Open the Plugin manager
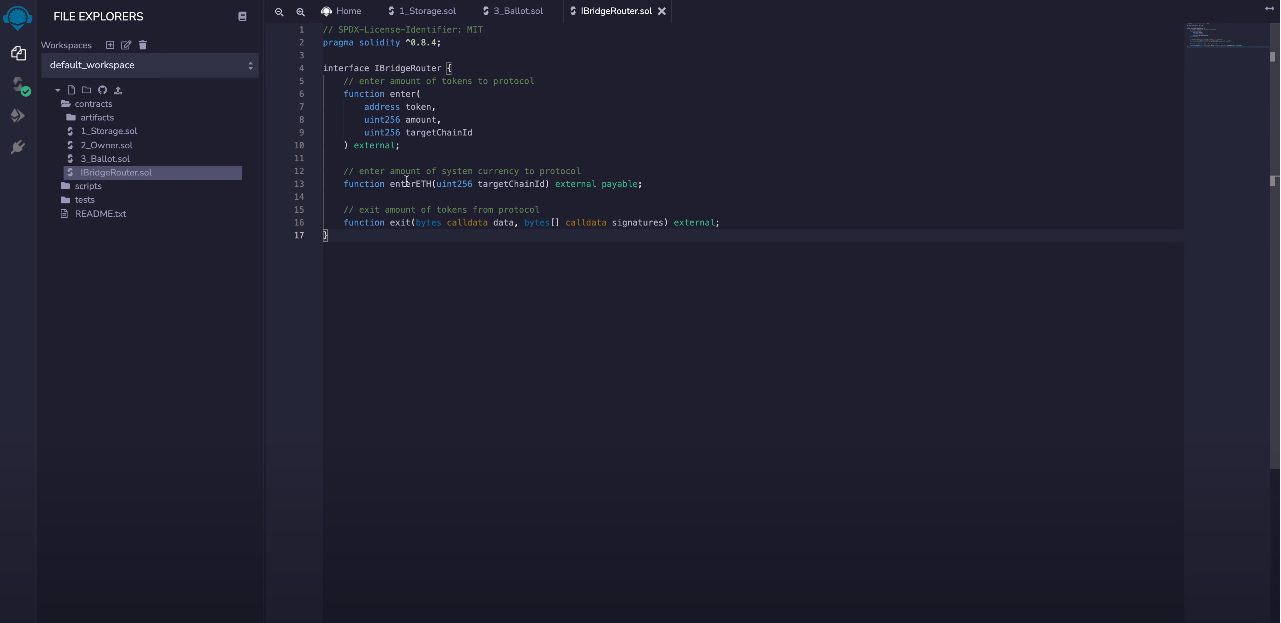The height and width of the screenshot is (623, 1281). [x=18, y=147]
